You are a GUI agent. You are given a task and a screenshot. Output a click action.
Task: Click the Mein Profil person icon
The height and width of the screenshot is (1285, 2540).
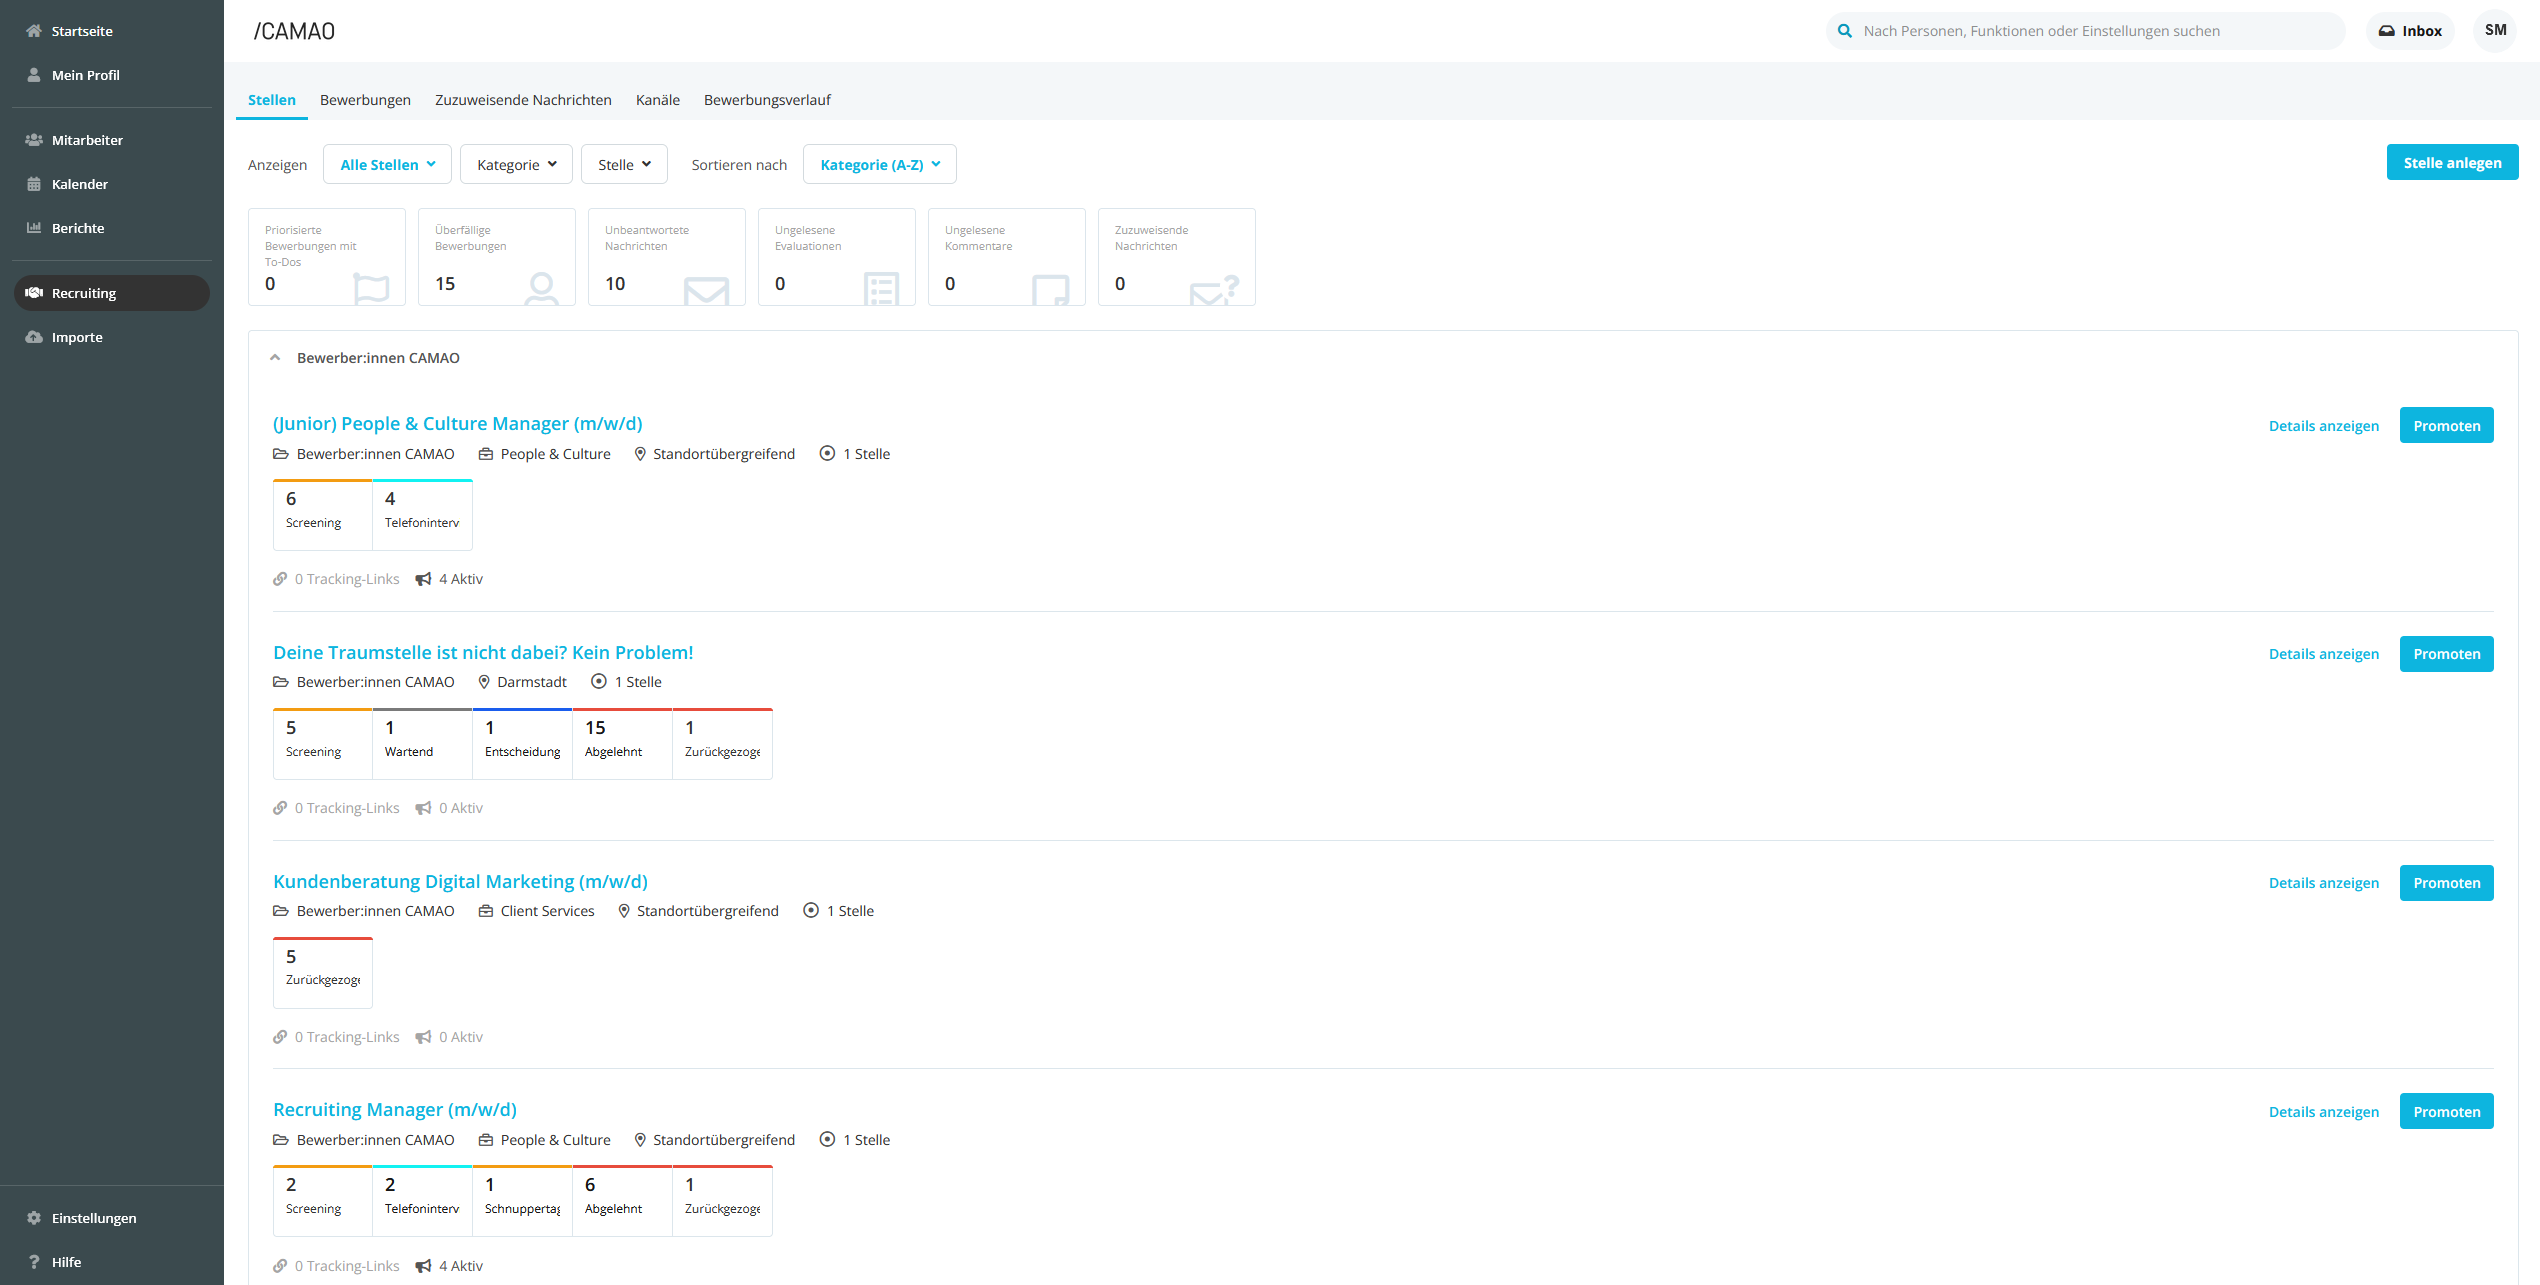coord(34,75)
